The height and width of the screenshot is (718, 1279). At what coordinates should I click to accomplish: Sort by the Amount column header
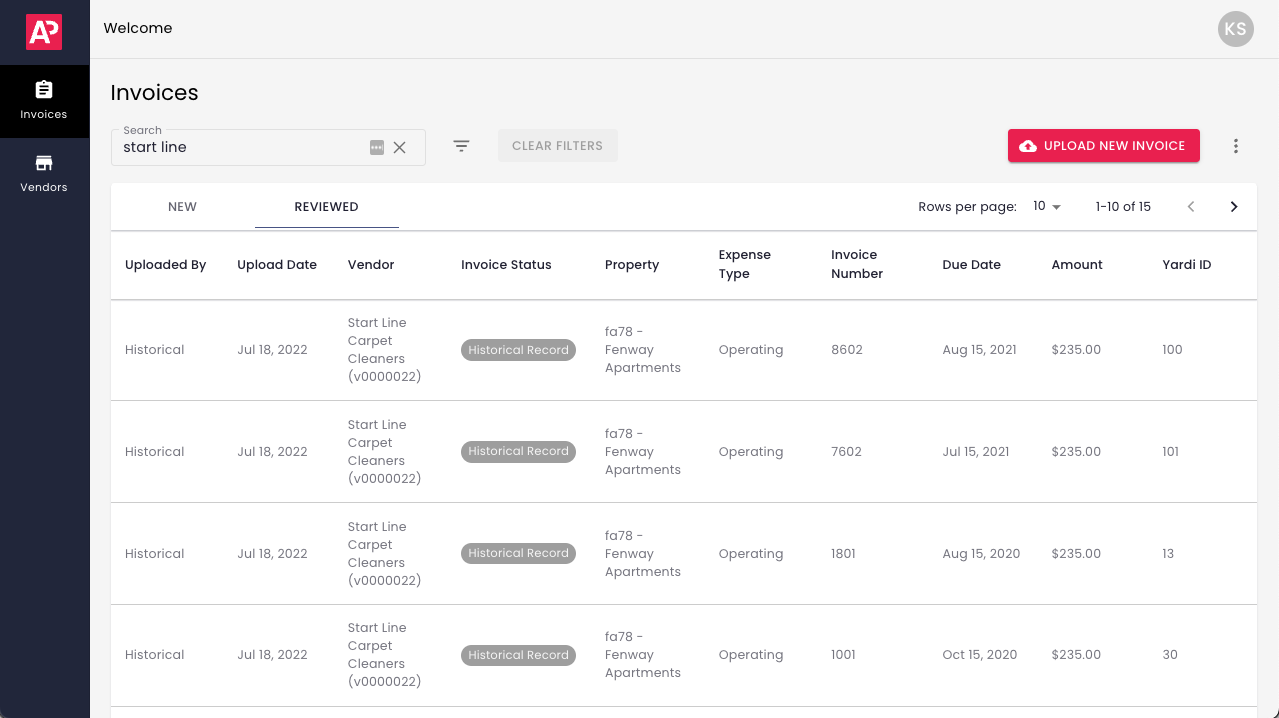[x=1077, y=265]
